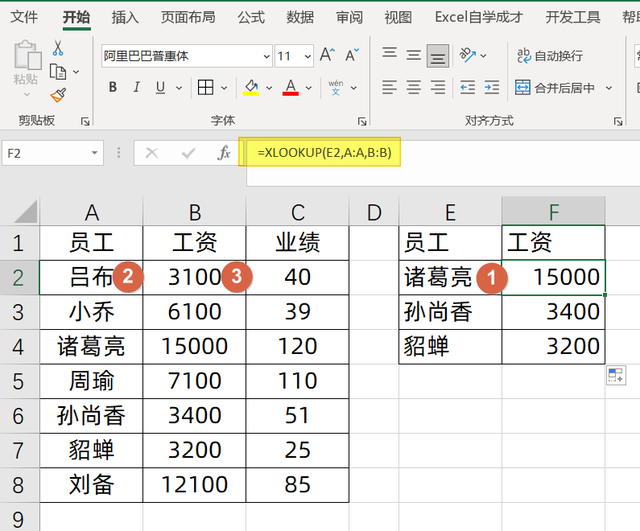
Task: Select row 4 header
Action: click(x=19, y=347)
